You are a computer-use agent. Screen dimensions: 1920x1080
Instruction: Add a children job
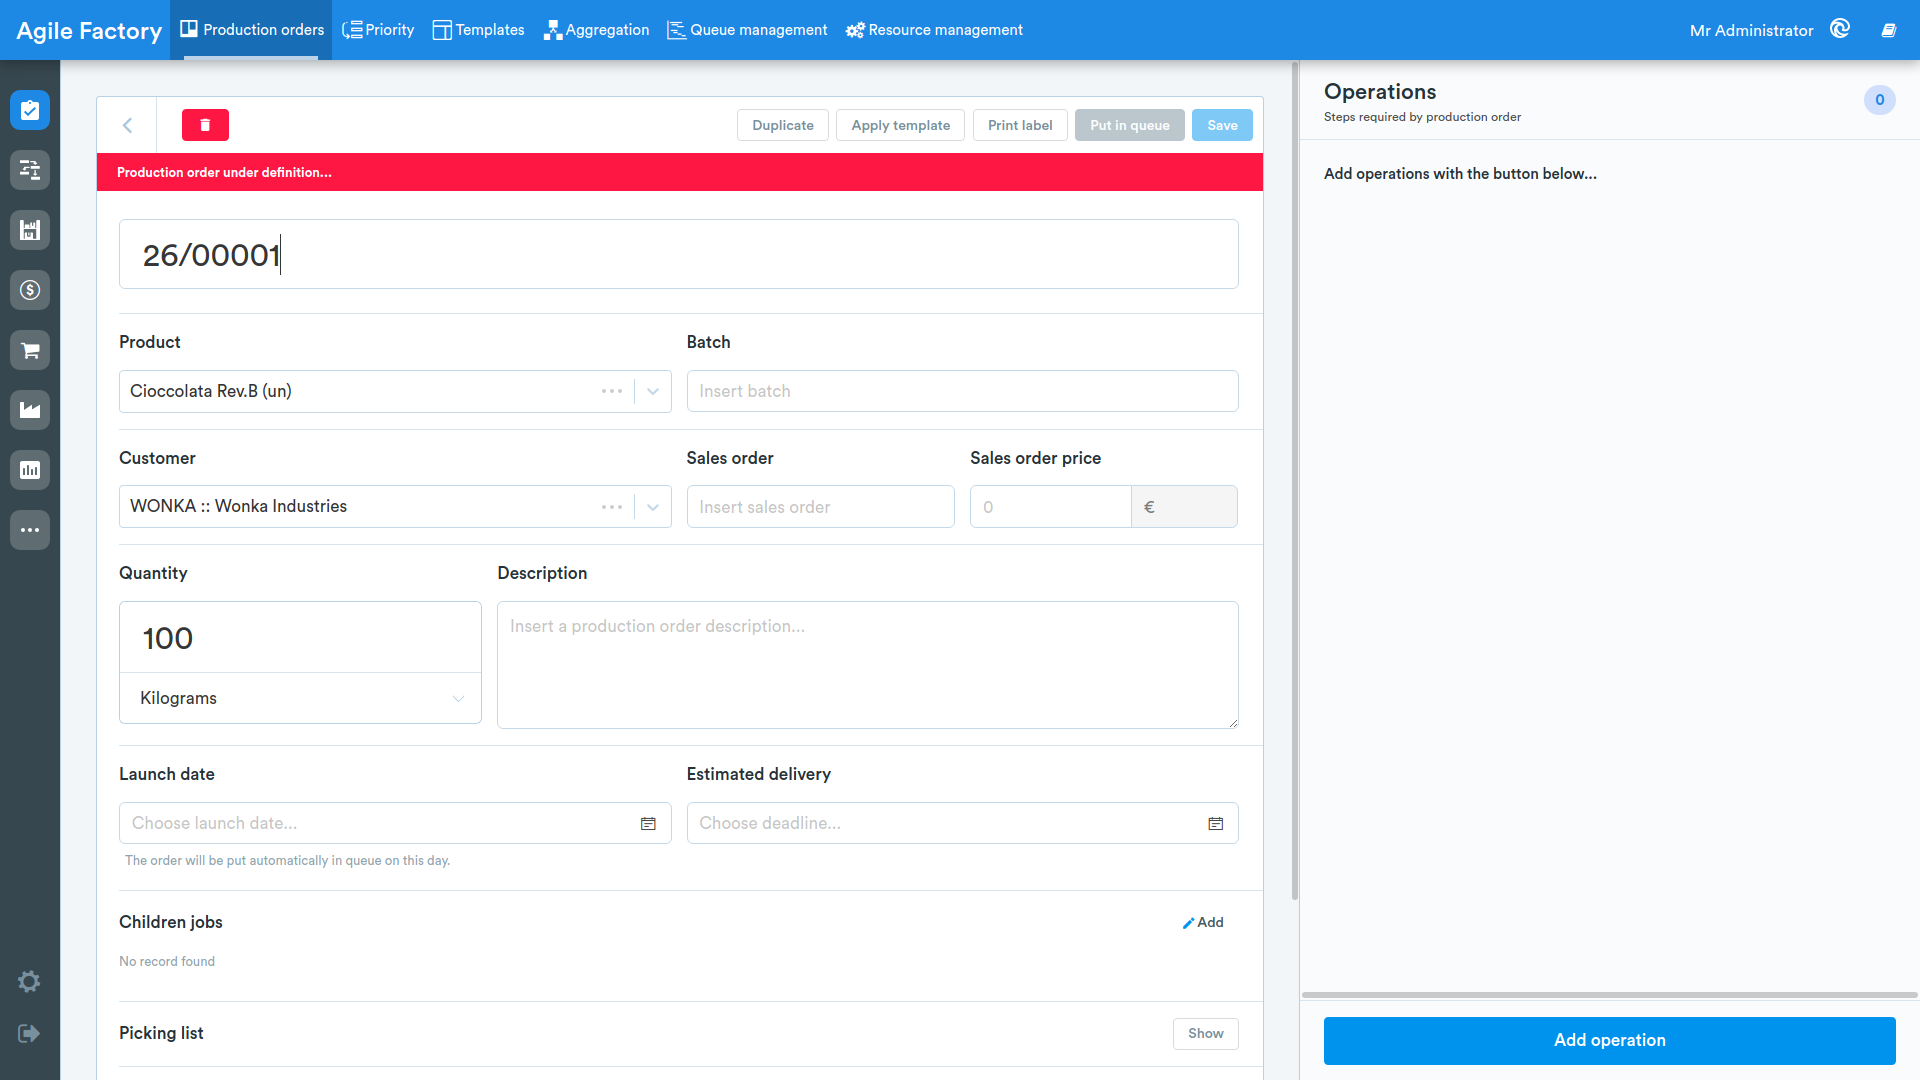pos(1203,922)
